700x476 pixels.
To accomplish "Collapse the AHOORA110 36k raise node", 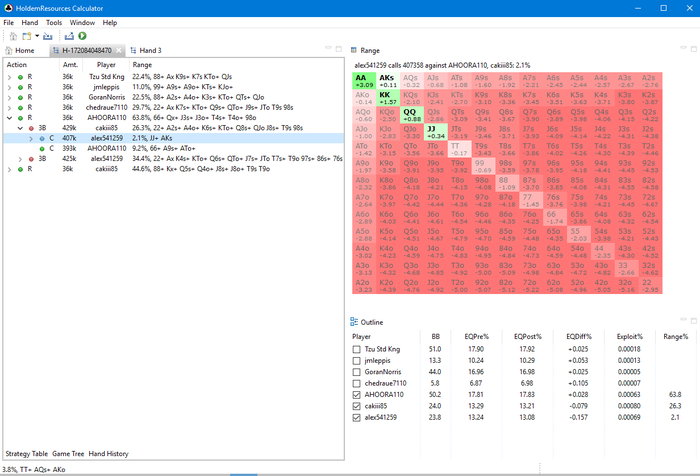I will click(9, 118).
